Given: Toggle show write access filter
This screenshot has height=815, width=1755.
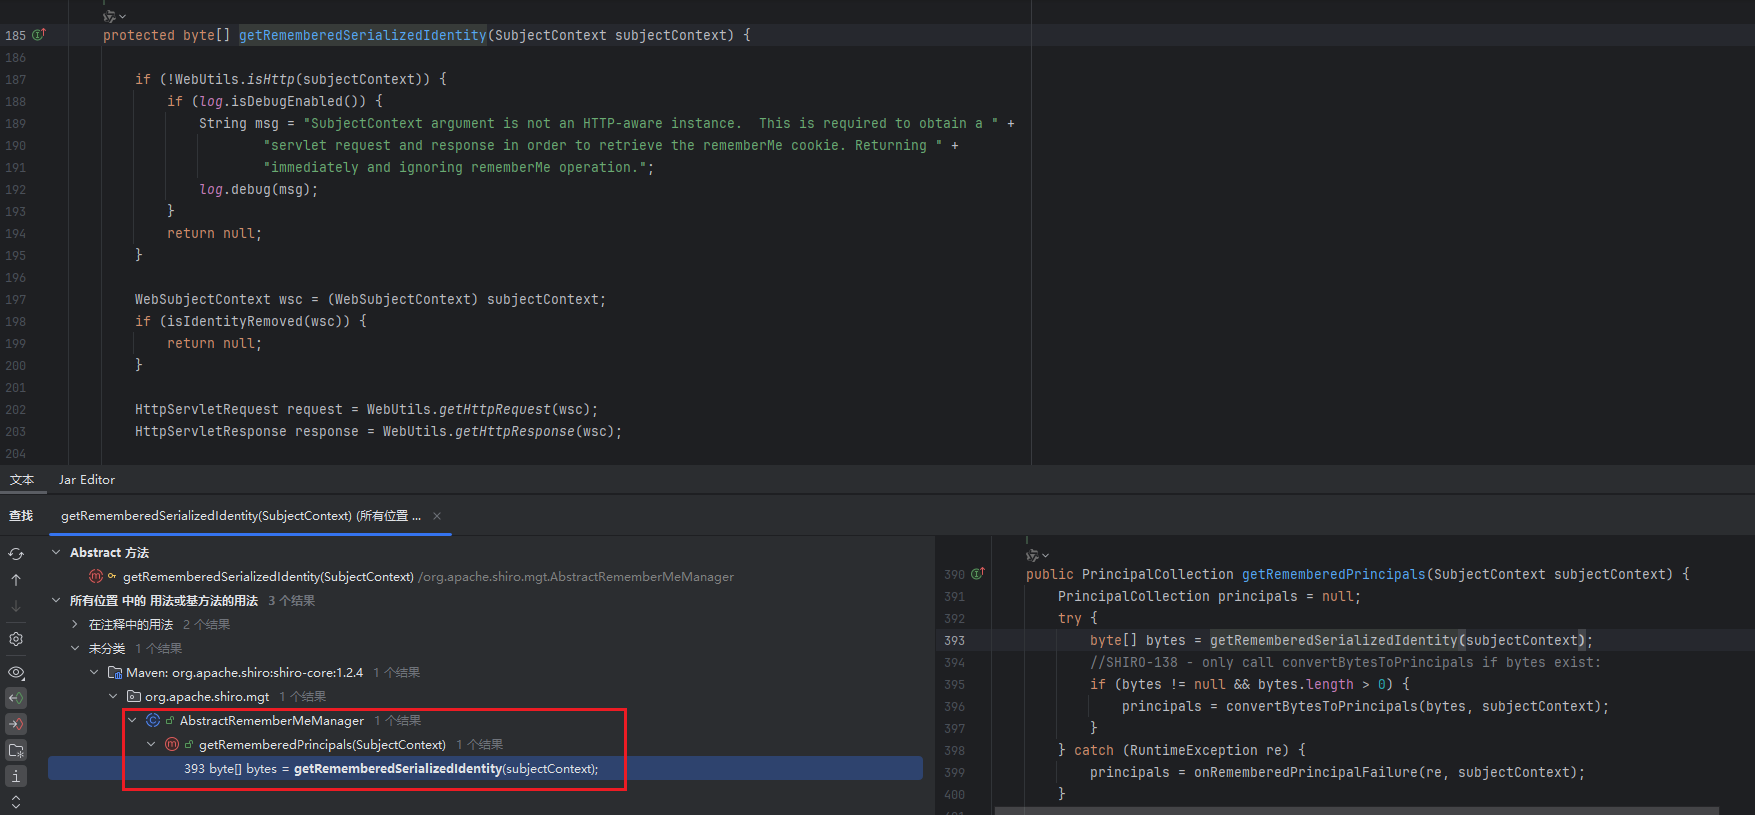Looking at the screenshot, I should 16,724.
